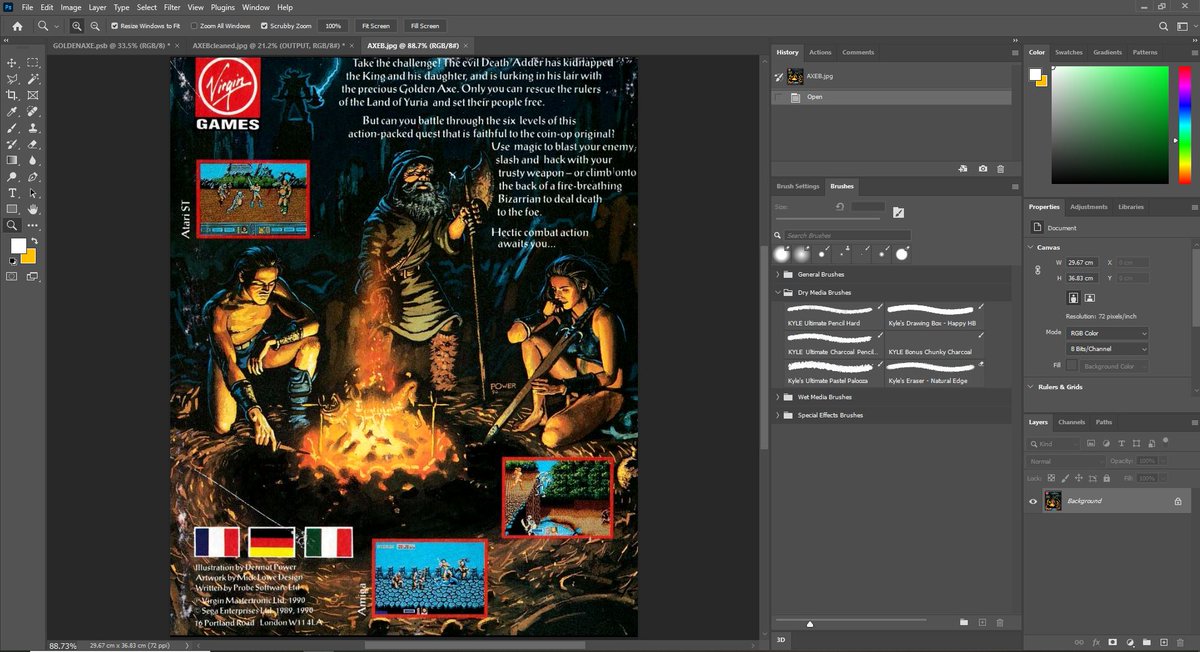This screenshot has width=1200, height=652.
Task: Select the Brush tool
Action: 13,127
